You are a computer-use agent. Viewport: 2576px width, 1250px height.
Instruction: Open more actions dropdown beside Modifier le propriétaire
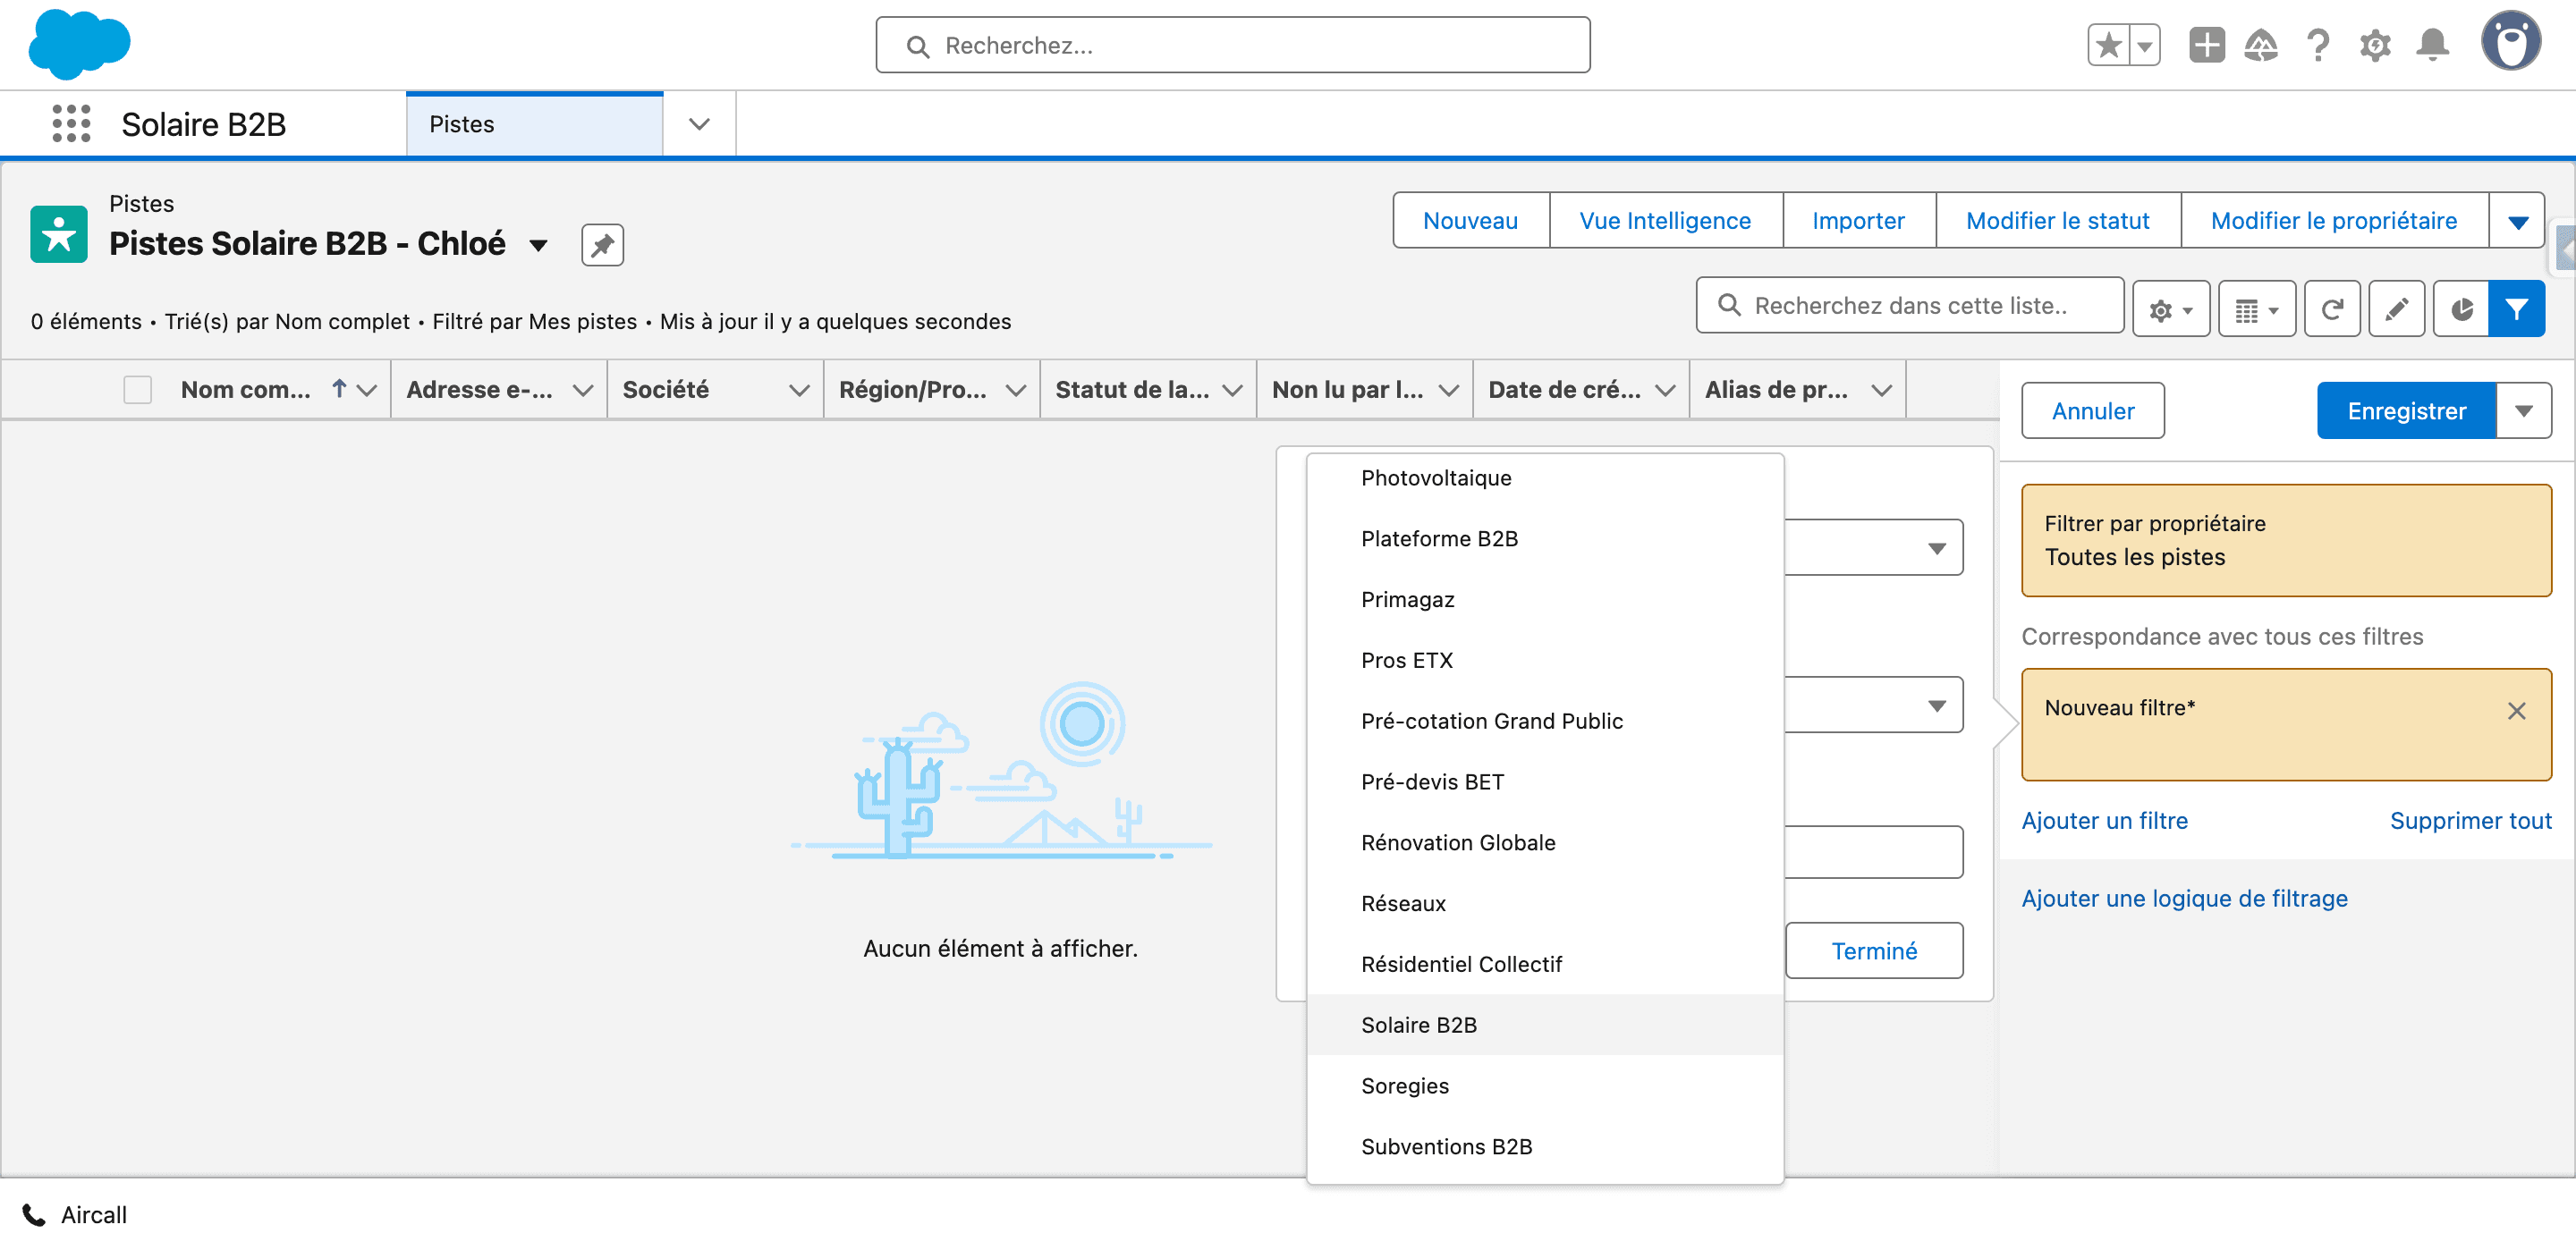point(2517,220)
